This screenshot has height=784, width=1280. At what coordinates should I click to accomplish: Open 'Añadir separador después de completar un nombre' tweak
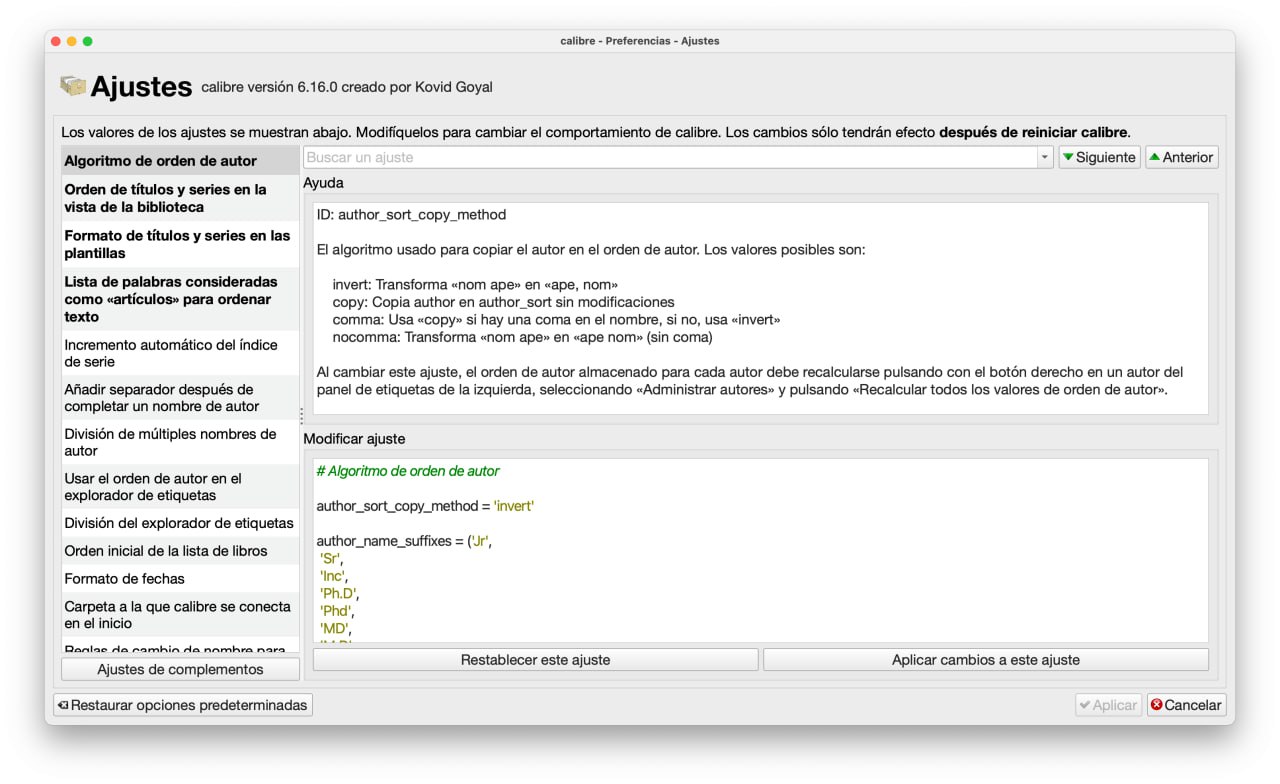(x=180, y=398)
